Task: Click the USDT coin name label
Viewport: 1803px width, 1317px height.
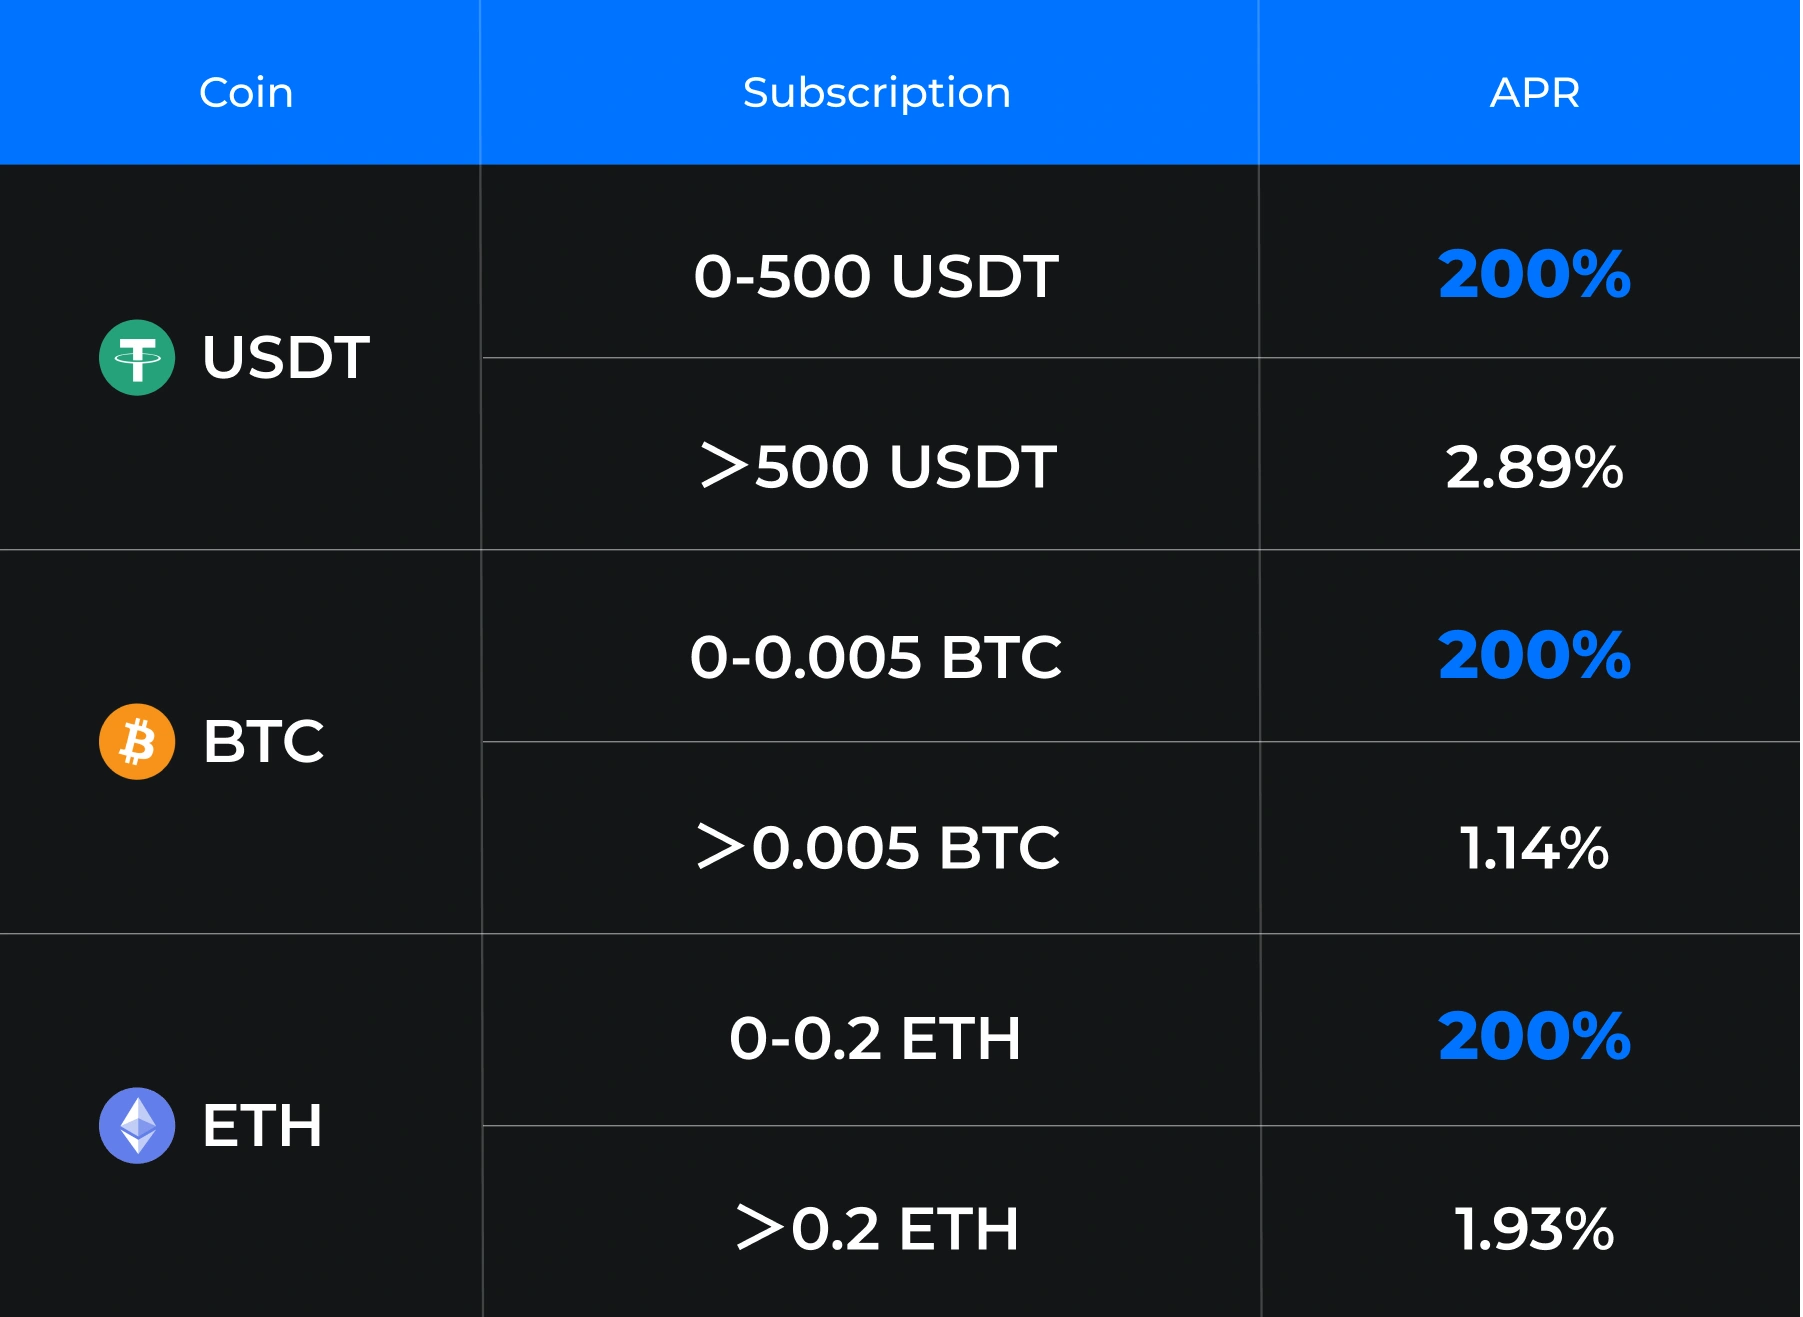Action: tap(286, 358)
